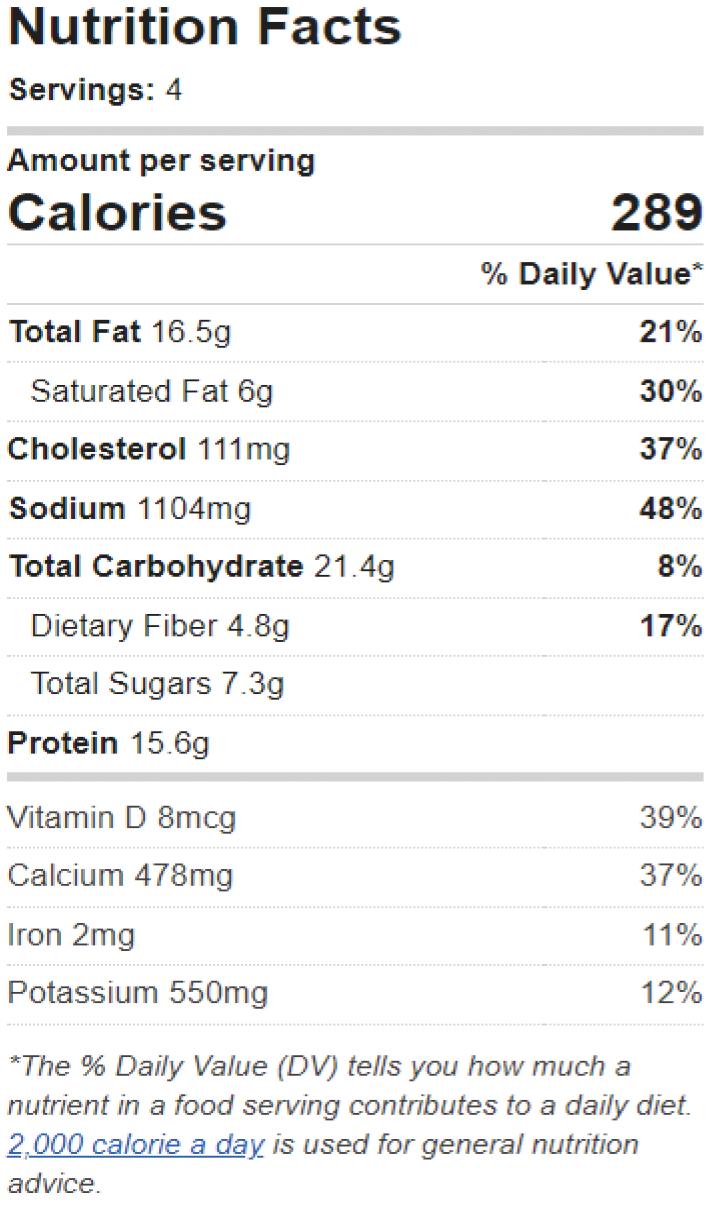Click the Amount per serving text
The image size is (709, 1209).
(161, 161)
